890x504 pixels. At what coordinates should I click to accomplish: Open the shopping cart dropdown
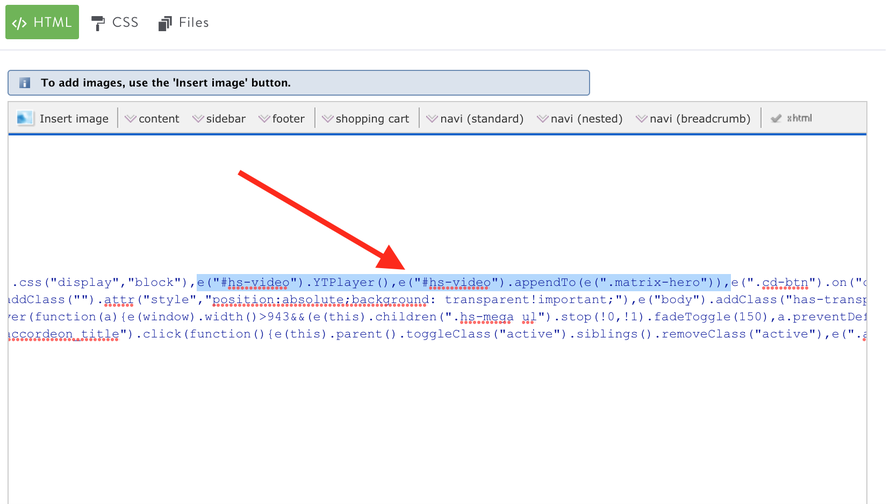pyautogui.click(x=366, y=119)
